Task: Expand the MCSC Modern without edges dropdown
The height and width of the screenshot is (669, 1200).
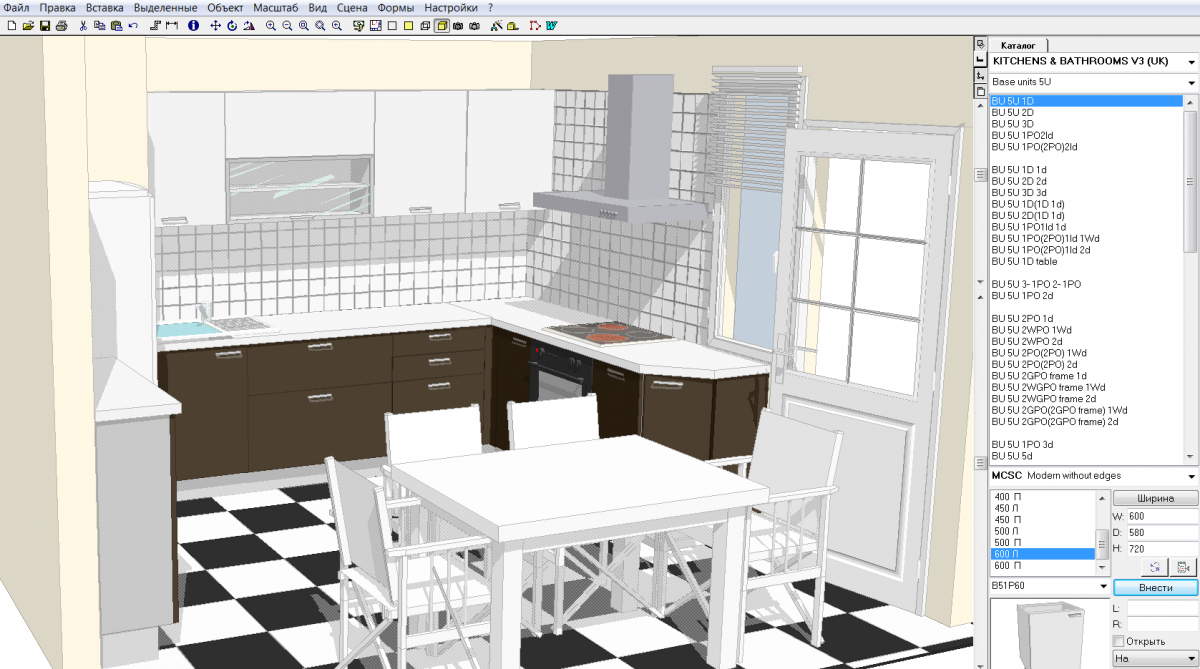Action: pos(1191,476)
